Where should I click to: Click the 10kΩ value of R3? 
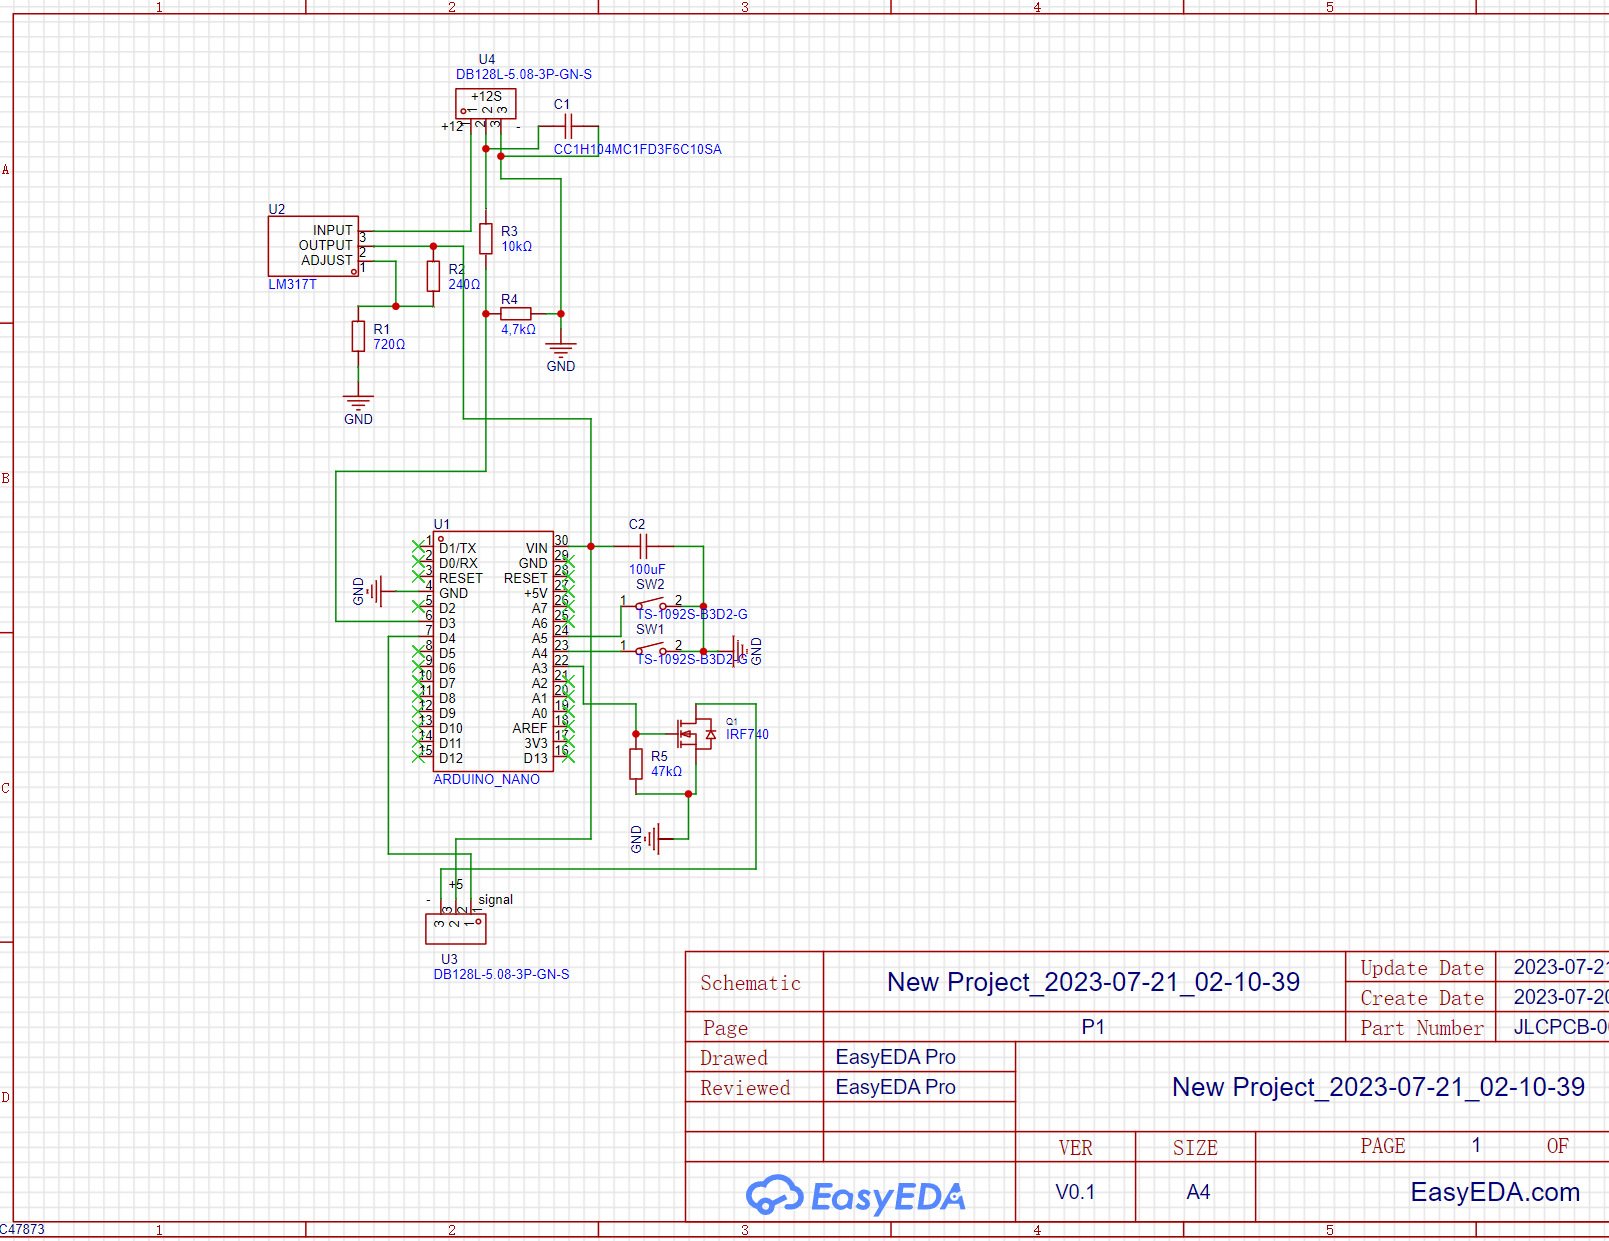[x=516, y=246]
